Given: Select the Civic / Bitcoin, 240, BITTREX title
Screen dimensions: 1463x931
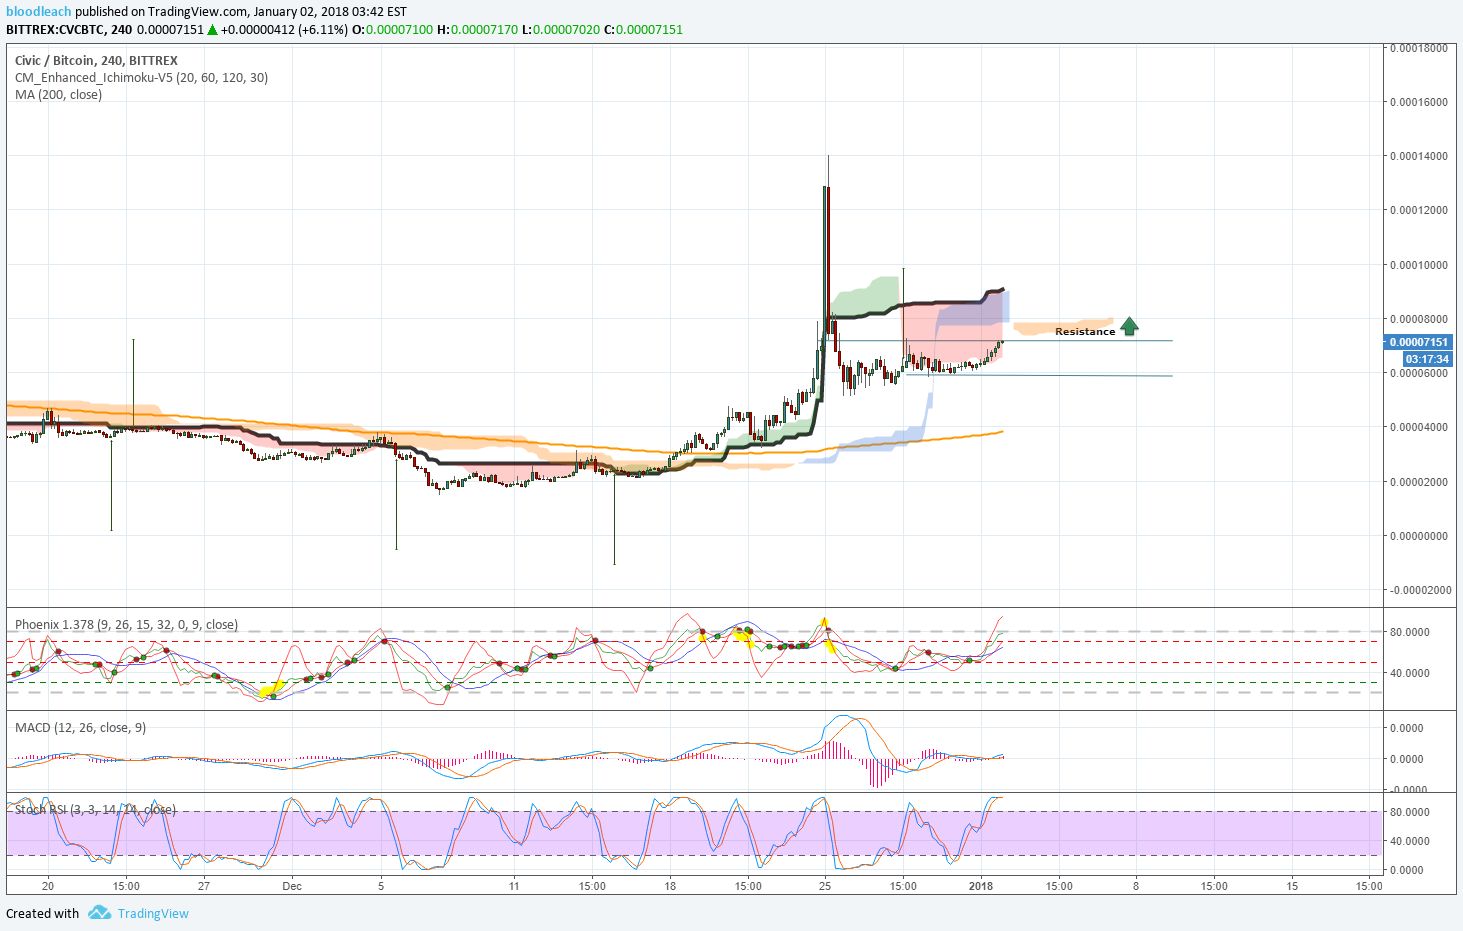Looking at the screenshot, I should pos(96,60).
